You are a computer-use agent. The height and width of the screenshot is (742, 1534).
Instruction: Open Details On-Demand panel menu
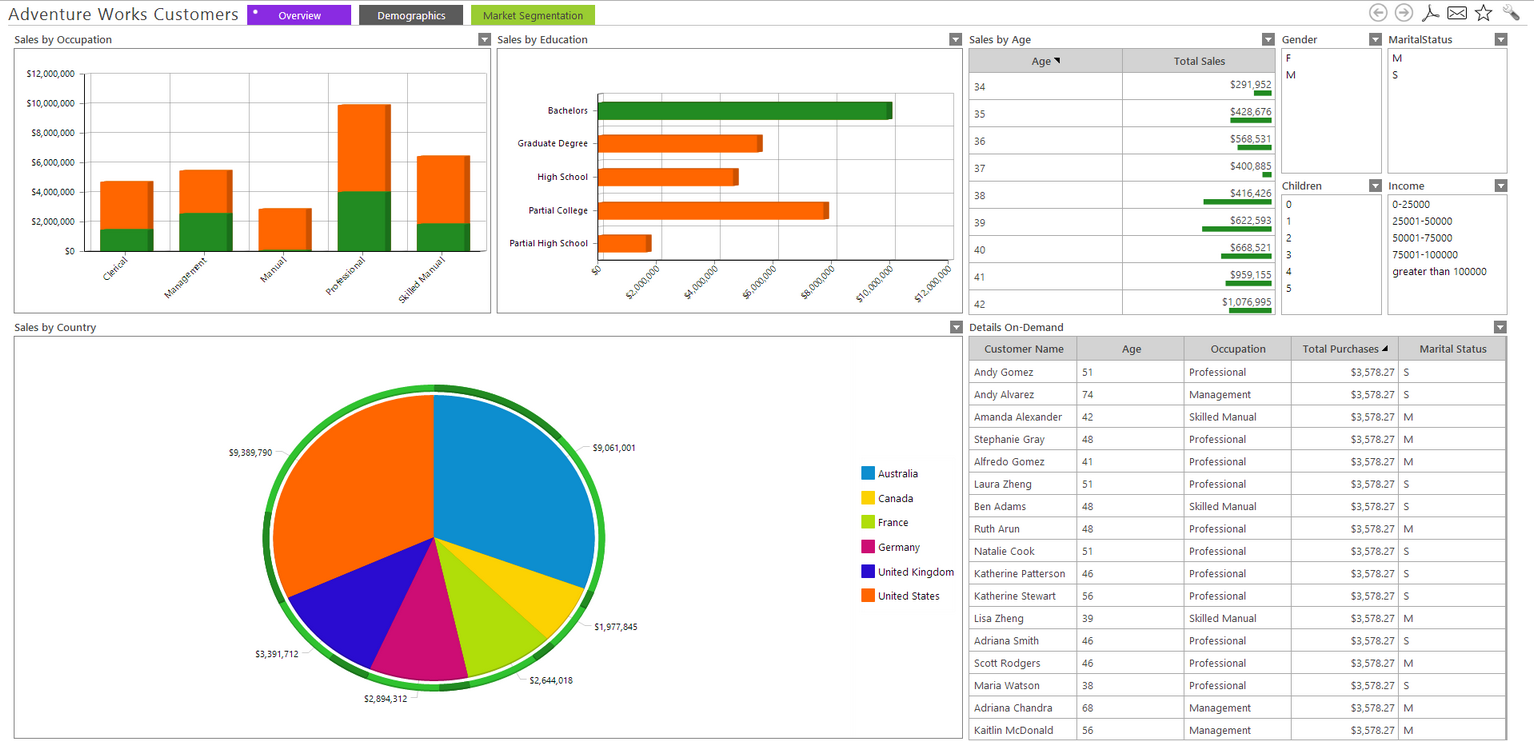pyautogui.click(x=1501, y=328)
